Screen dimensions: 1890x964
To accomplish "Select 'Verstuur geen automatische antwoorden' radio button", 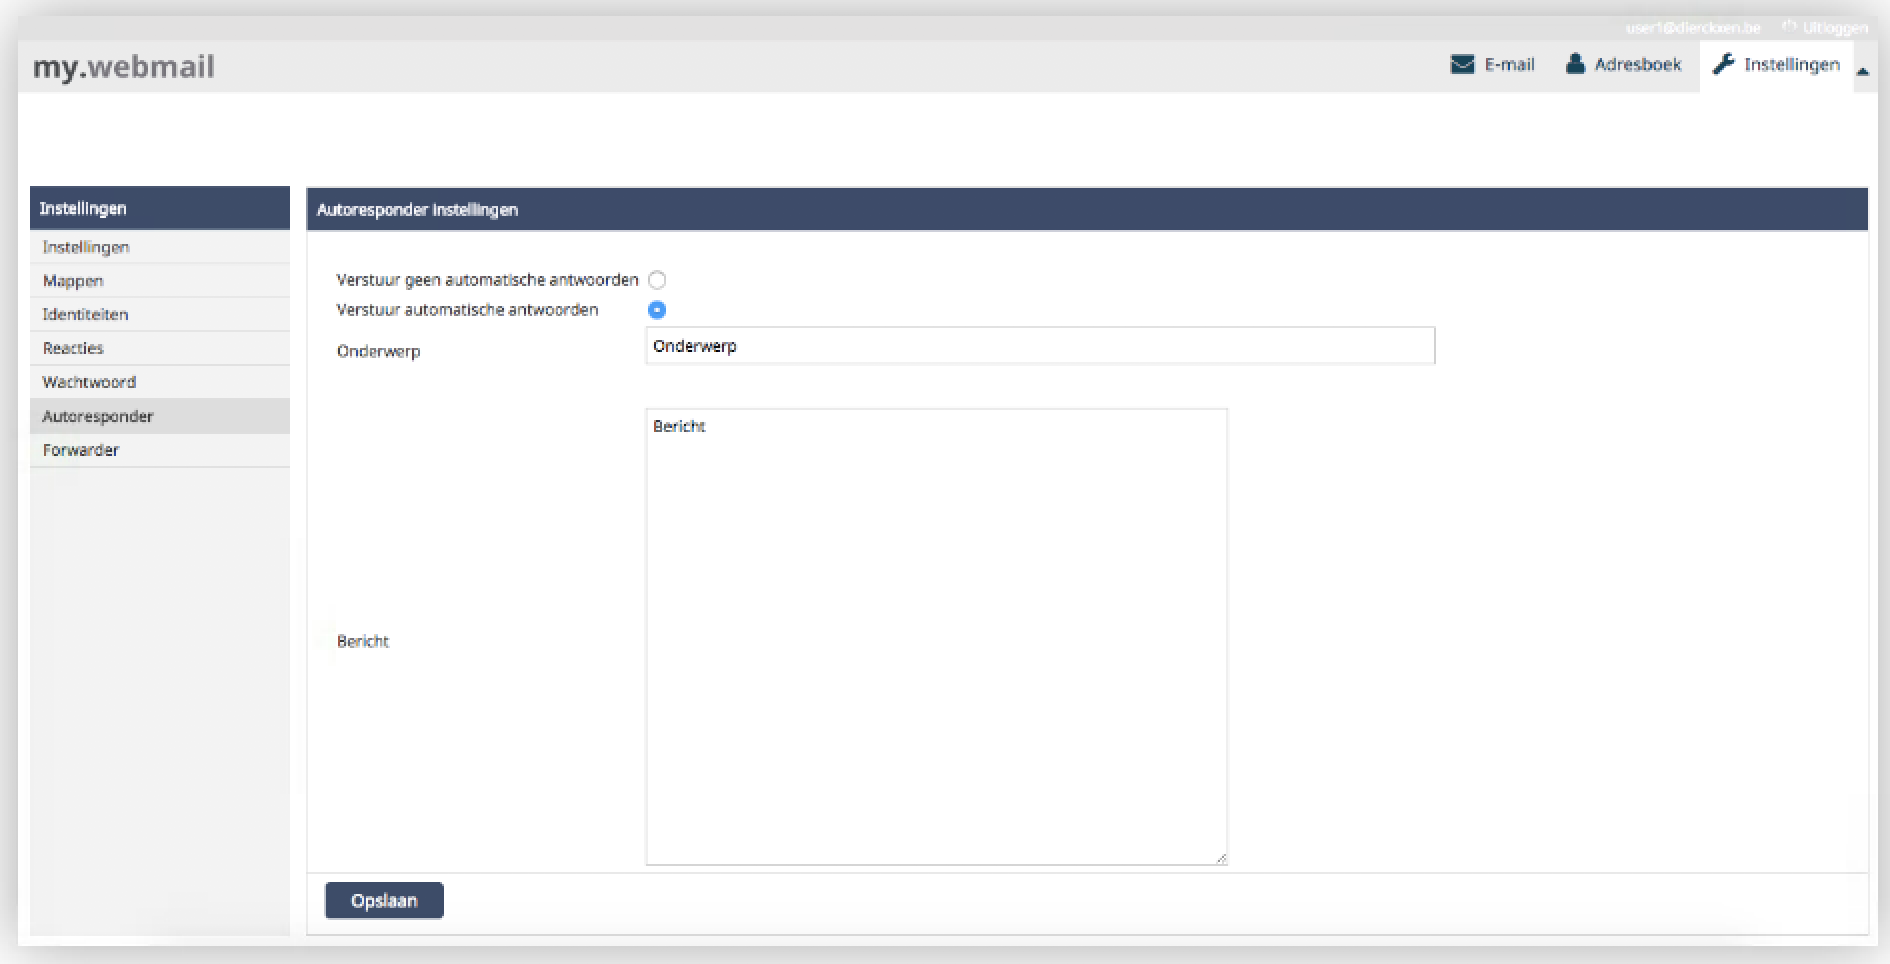I will 657,280.
